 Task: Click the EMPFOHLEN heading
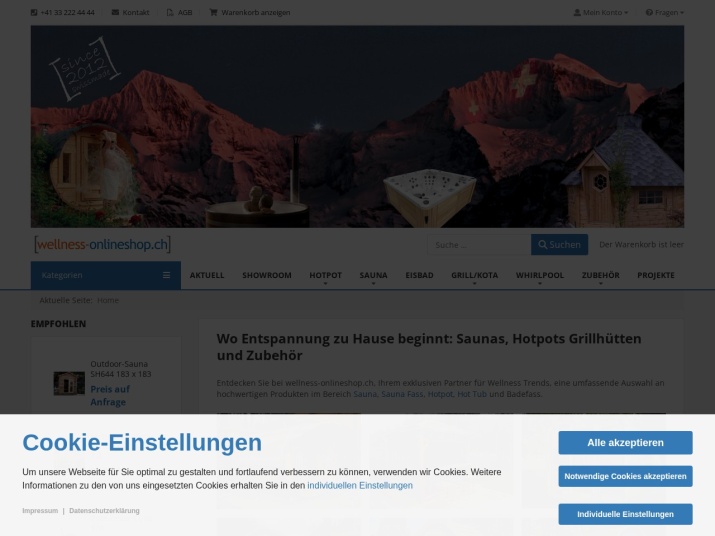[x=58, y=324]
